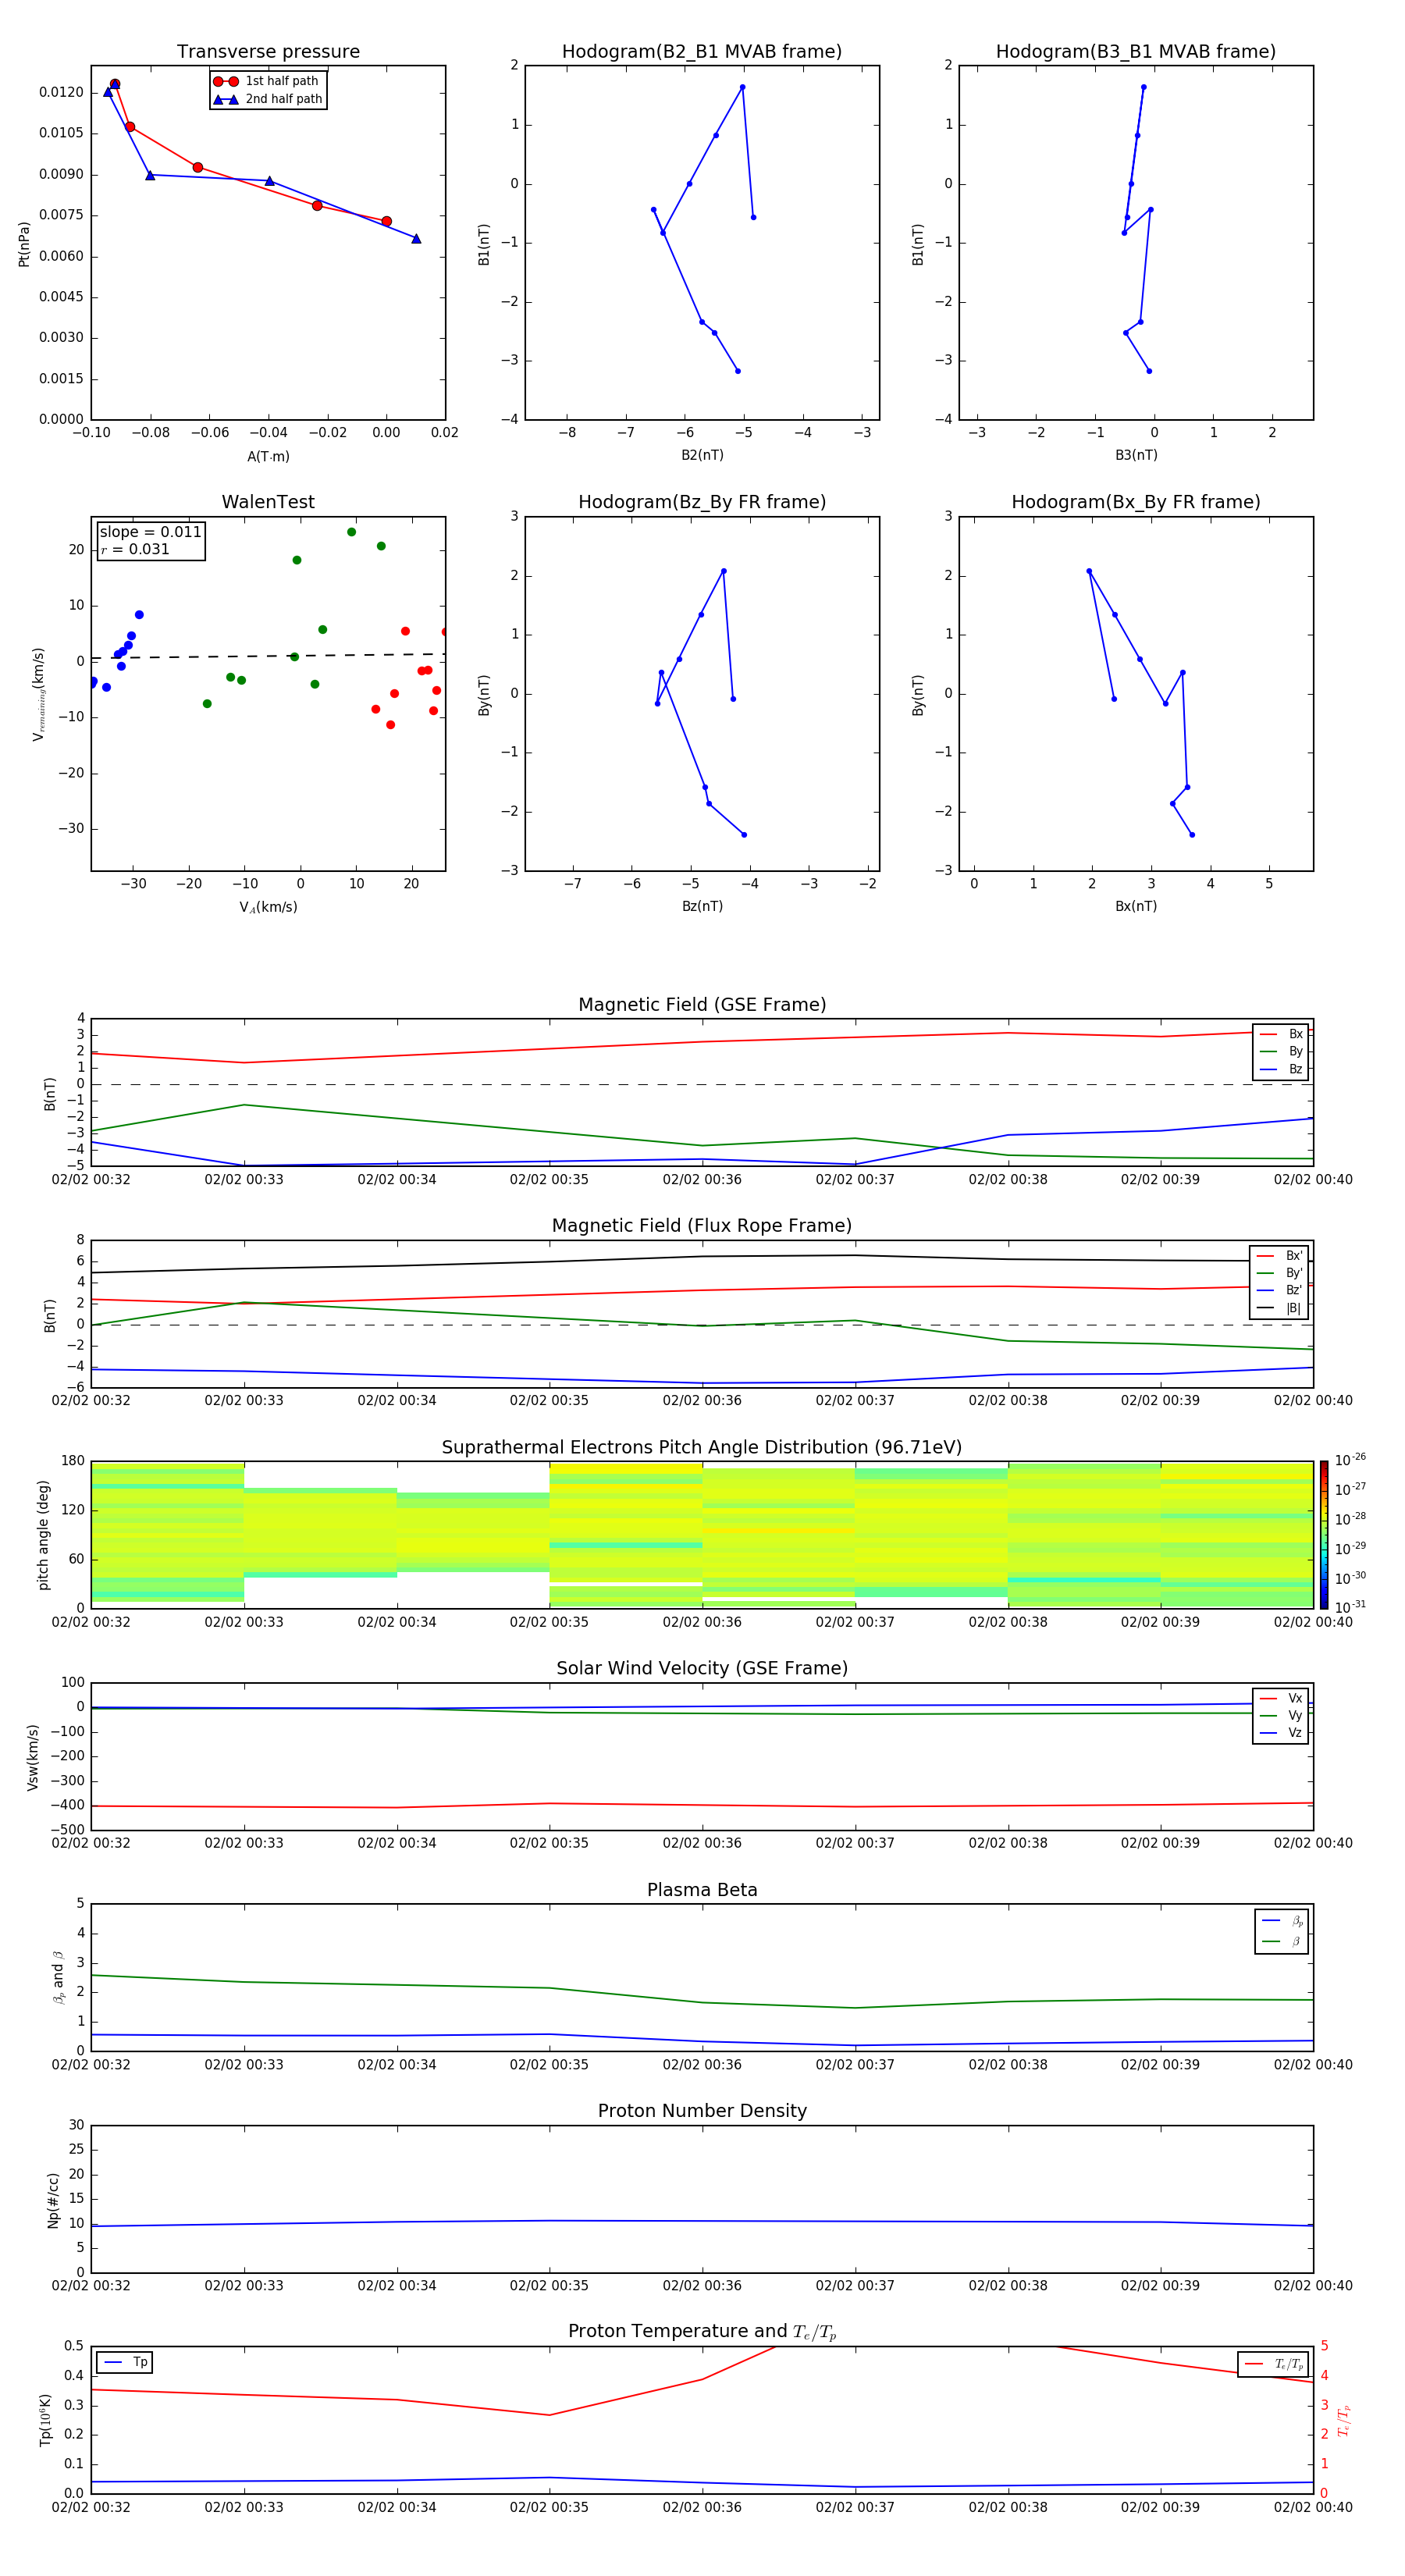
Task: Click the "Proton Temperature and Te/Tp" title
Action: click(702, 2331)
